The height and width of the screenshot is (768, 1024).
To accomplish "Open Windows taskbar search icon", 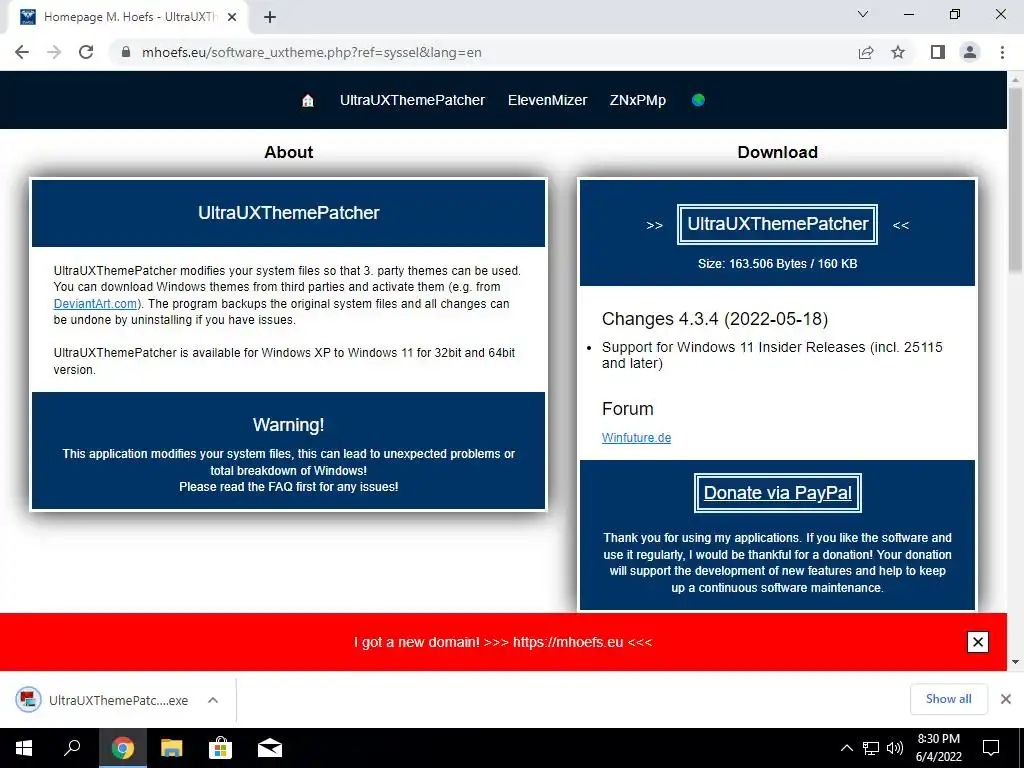I will tap(72, 748).
